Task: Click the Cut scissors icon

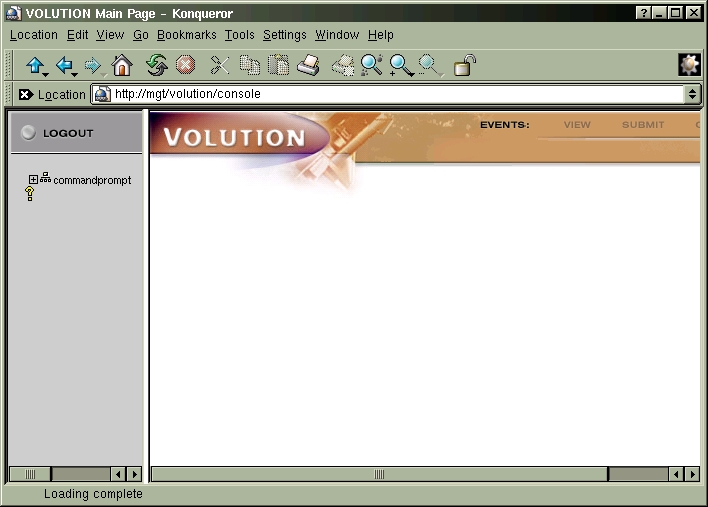Action: point(219,66)
